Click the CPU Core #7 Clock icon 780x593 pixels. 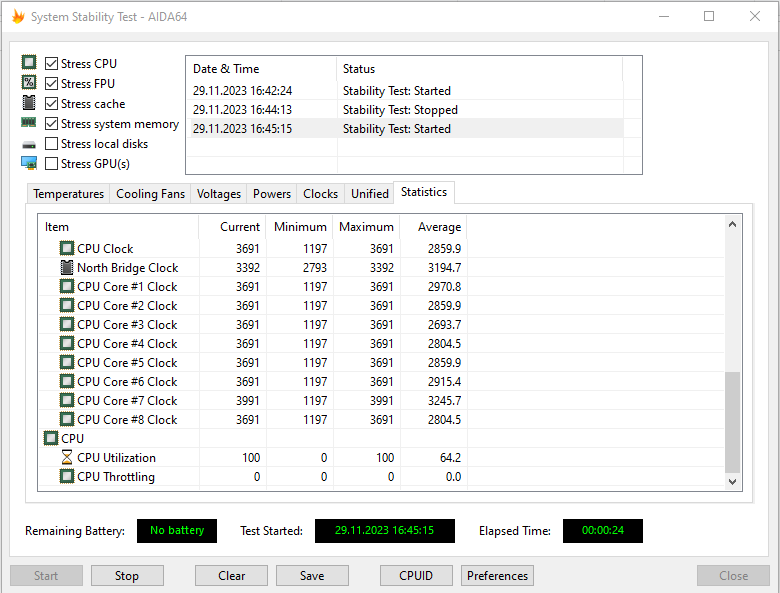67,400
